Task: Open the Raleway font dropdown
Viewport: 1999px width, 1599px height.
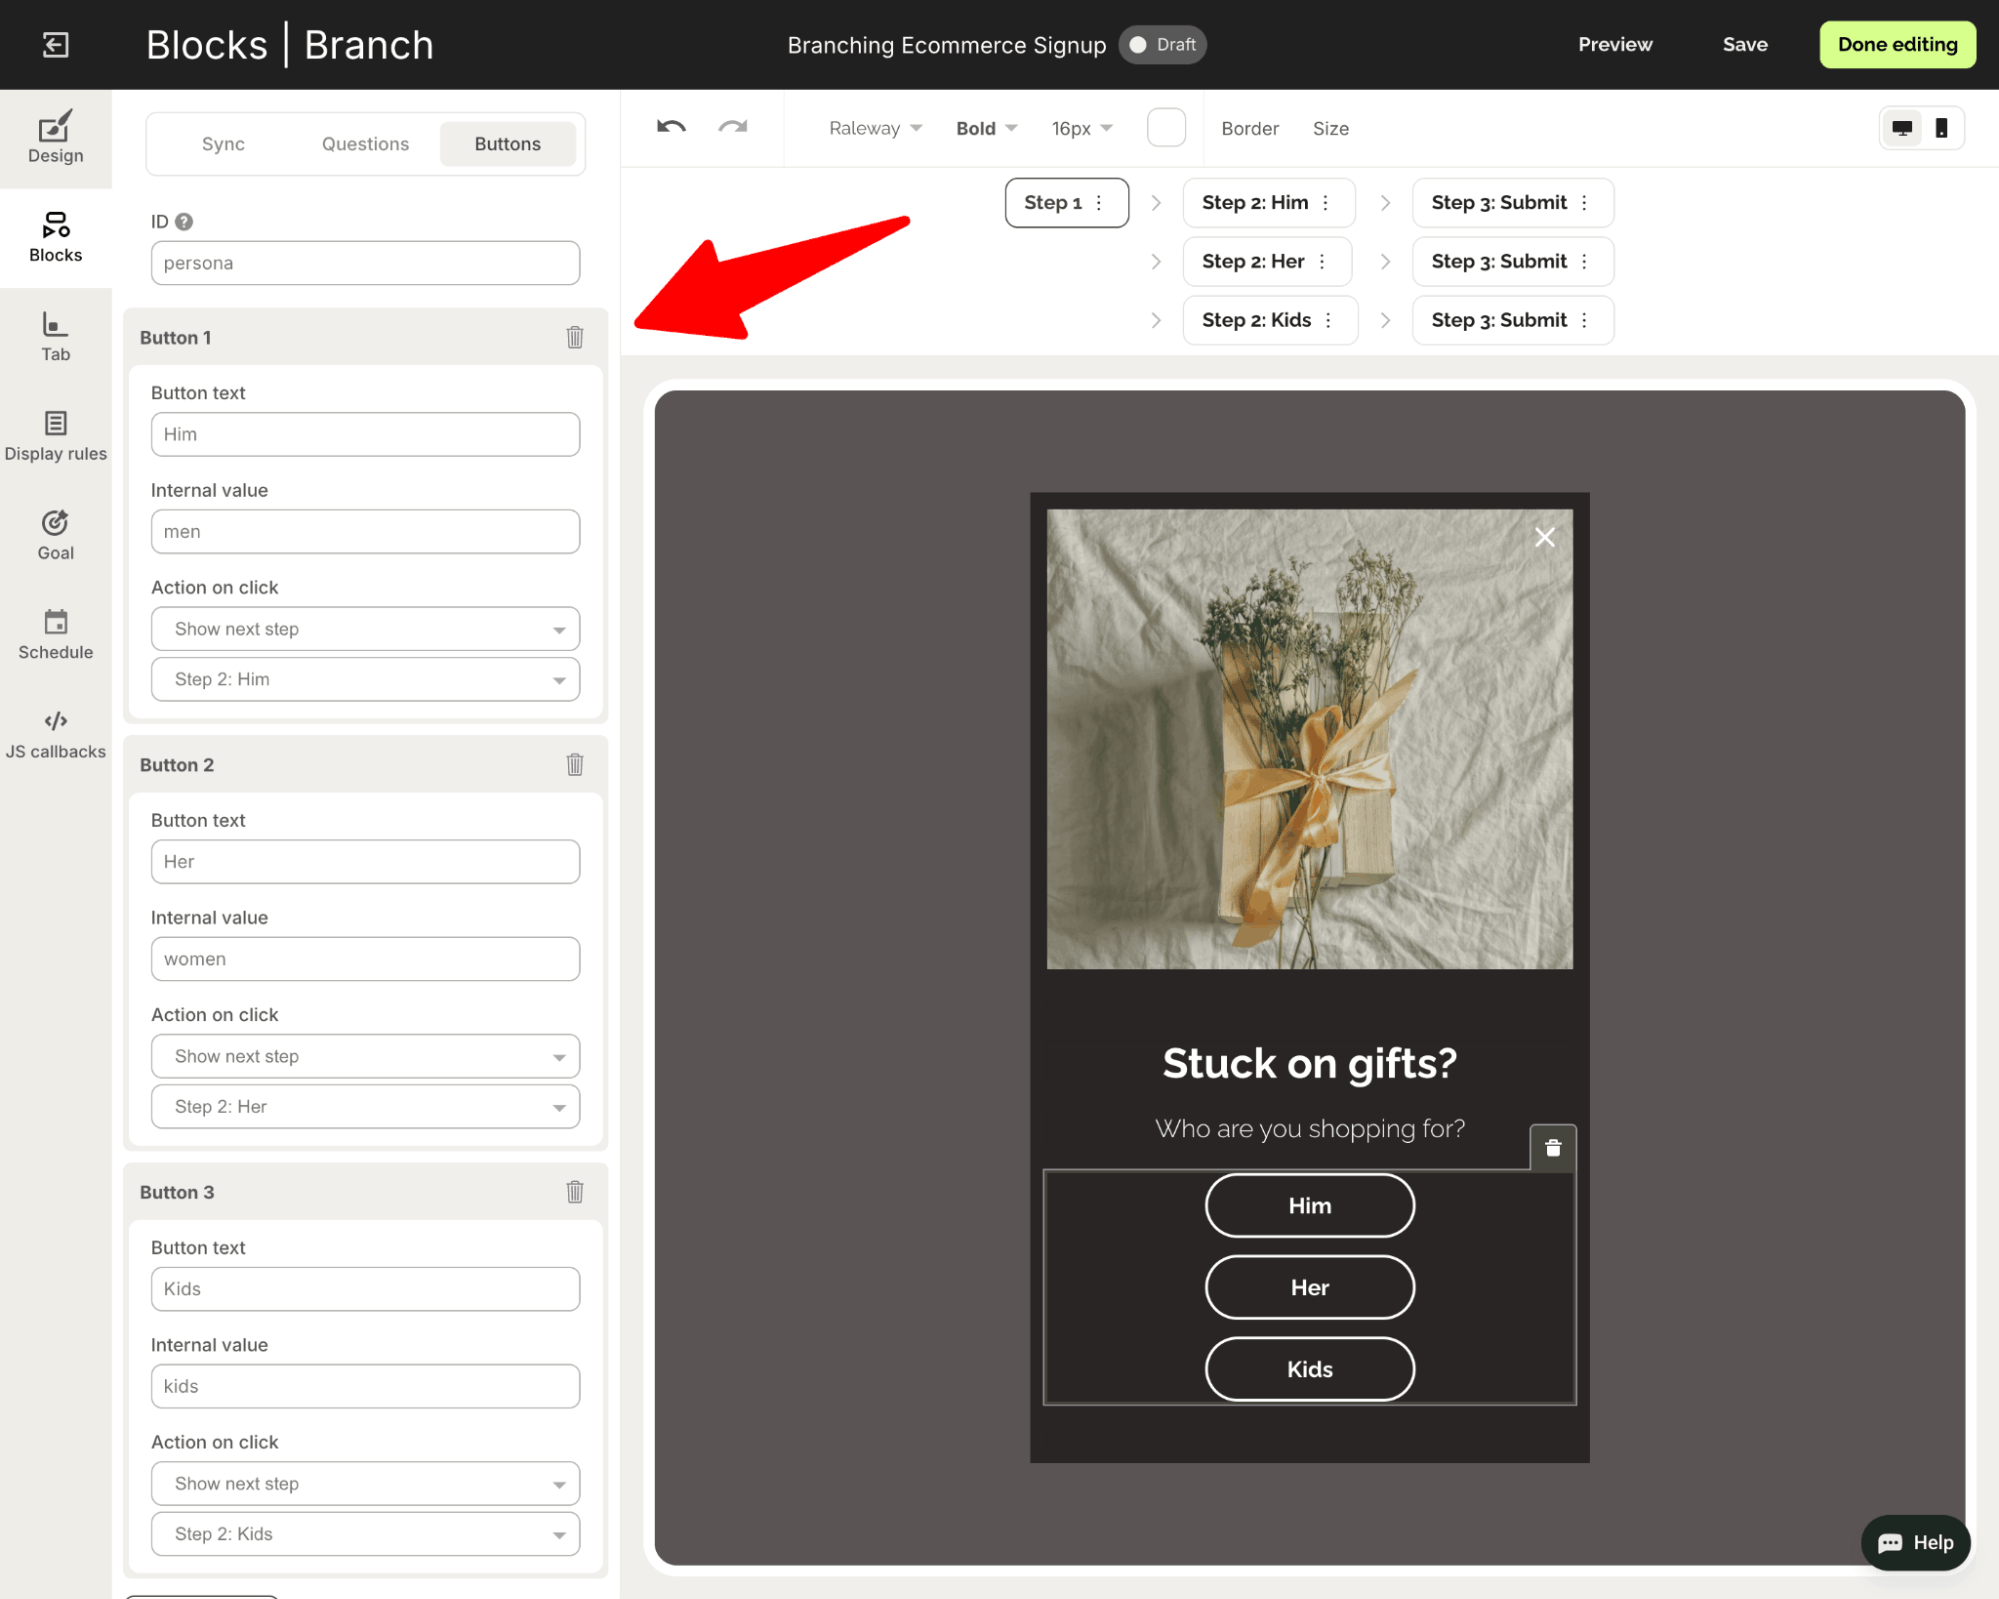Action: coord(875,128)
